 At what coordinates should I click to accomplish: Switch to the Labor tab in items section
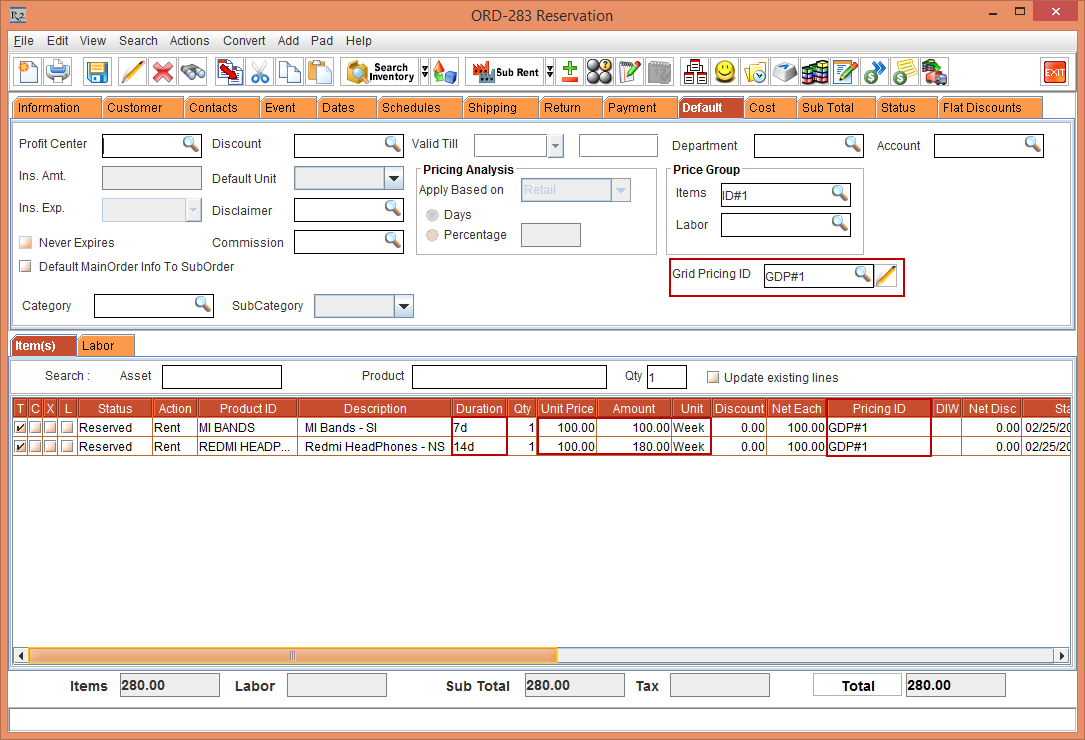pyautogui.click(x=105, y=344)
